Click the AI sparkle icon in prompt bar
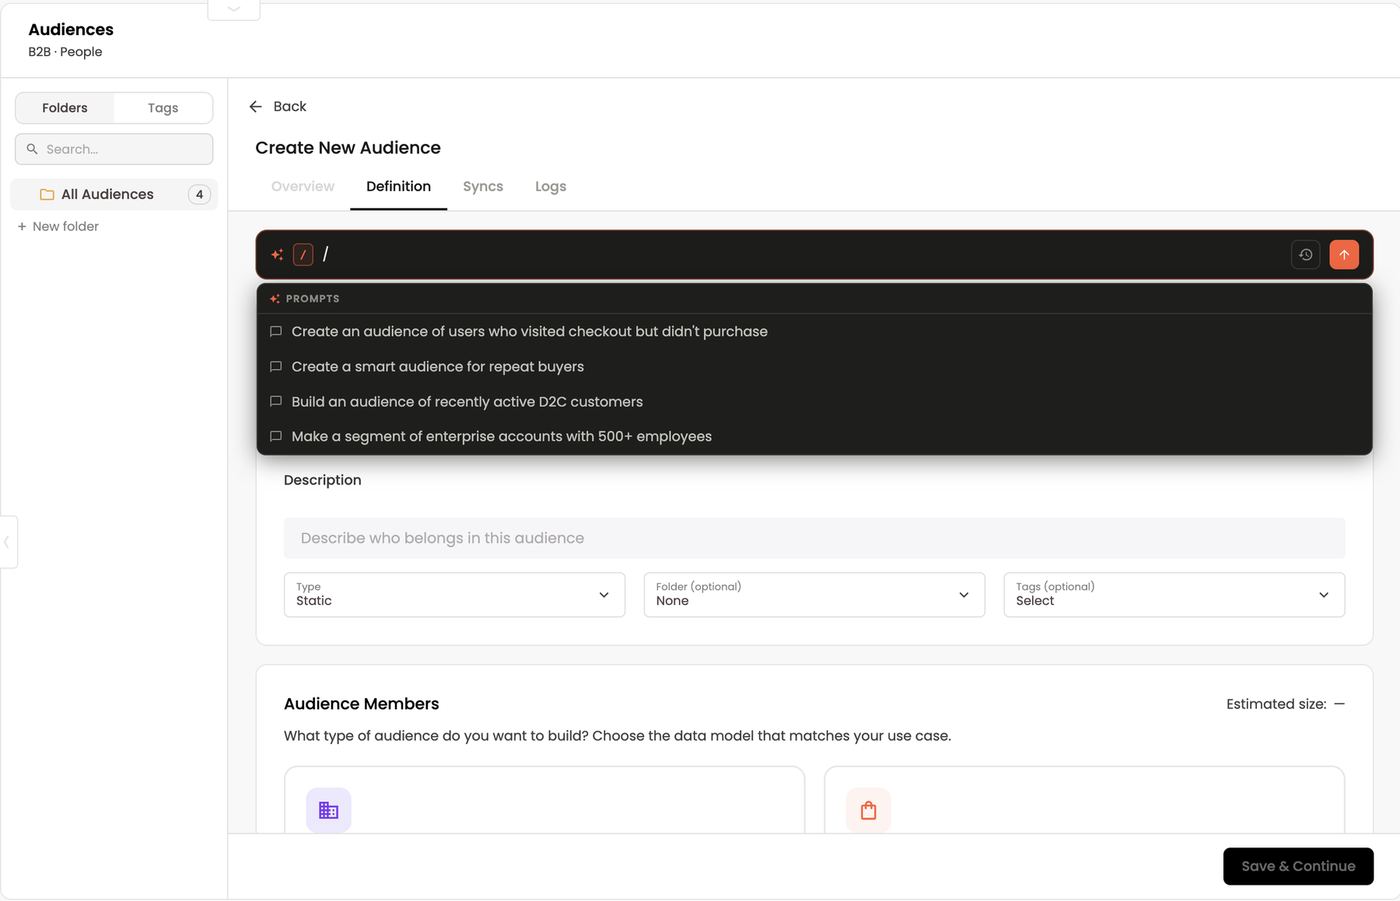1400x901 pixels. (x=277, y=255)
